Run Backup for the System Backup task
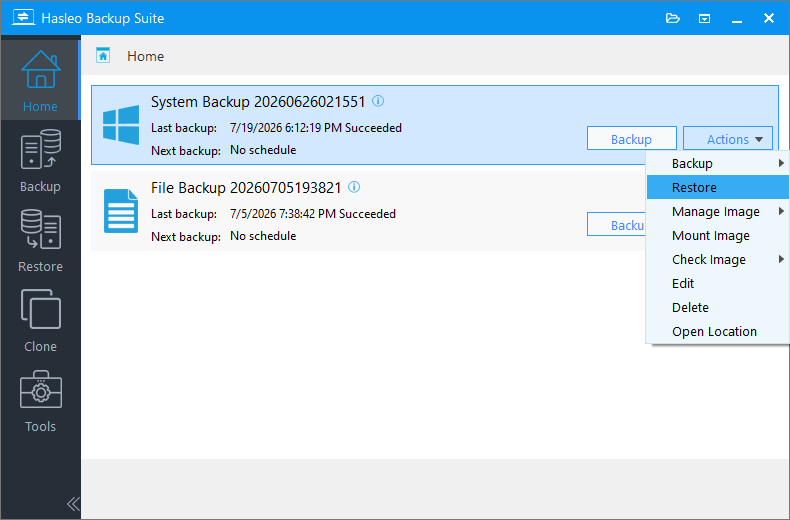This screenshot has height=520, width=790. click(x=631, y=139)
